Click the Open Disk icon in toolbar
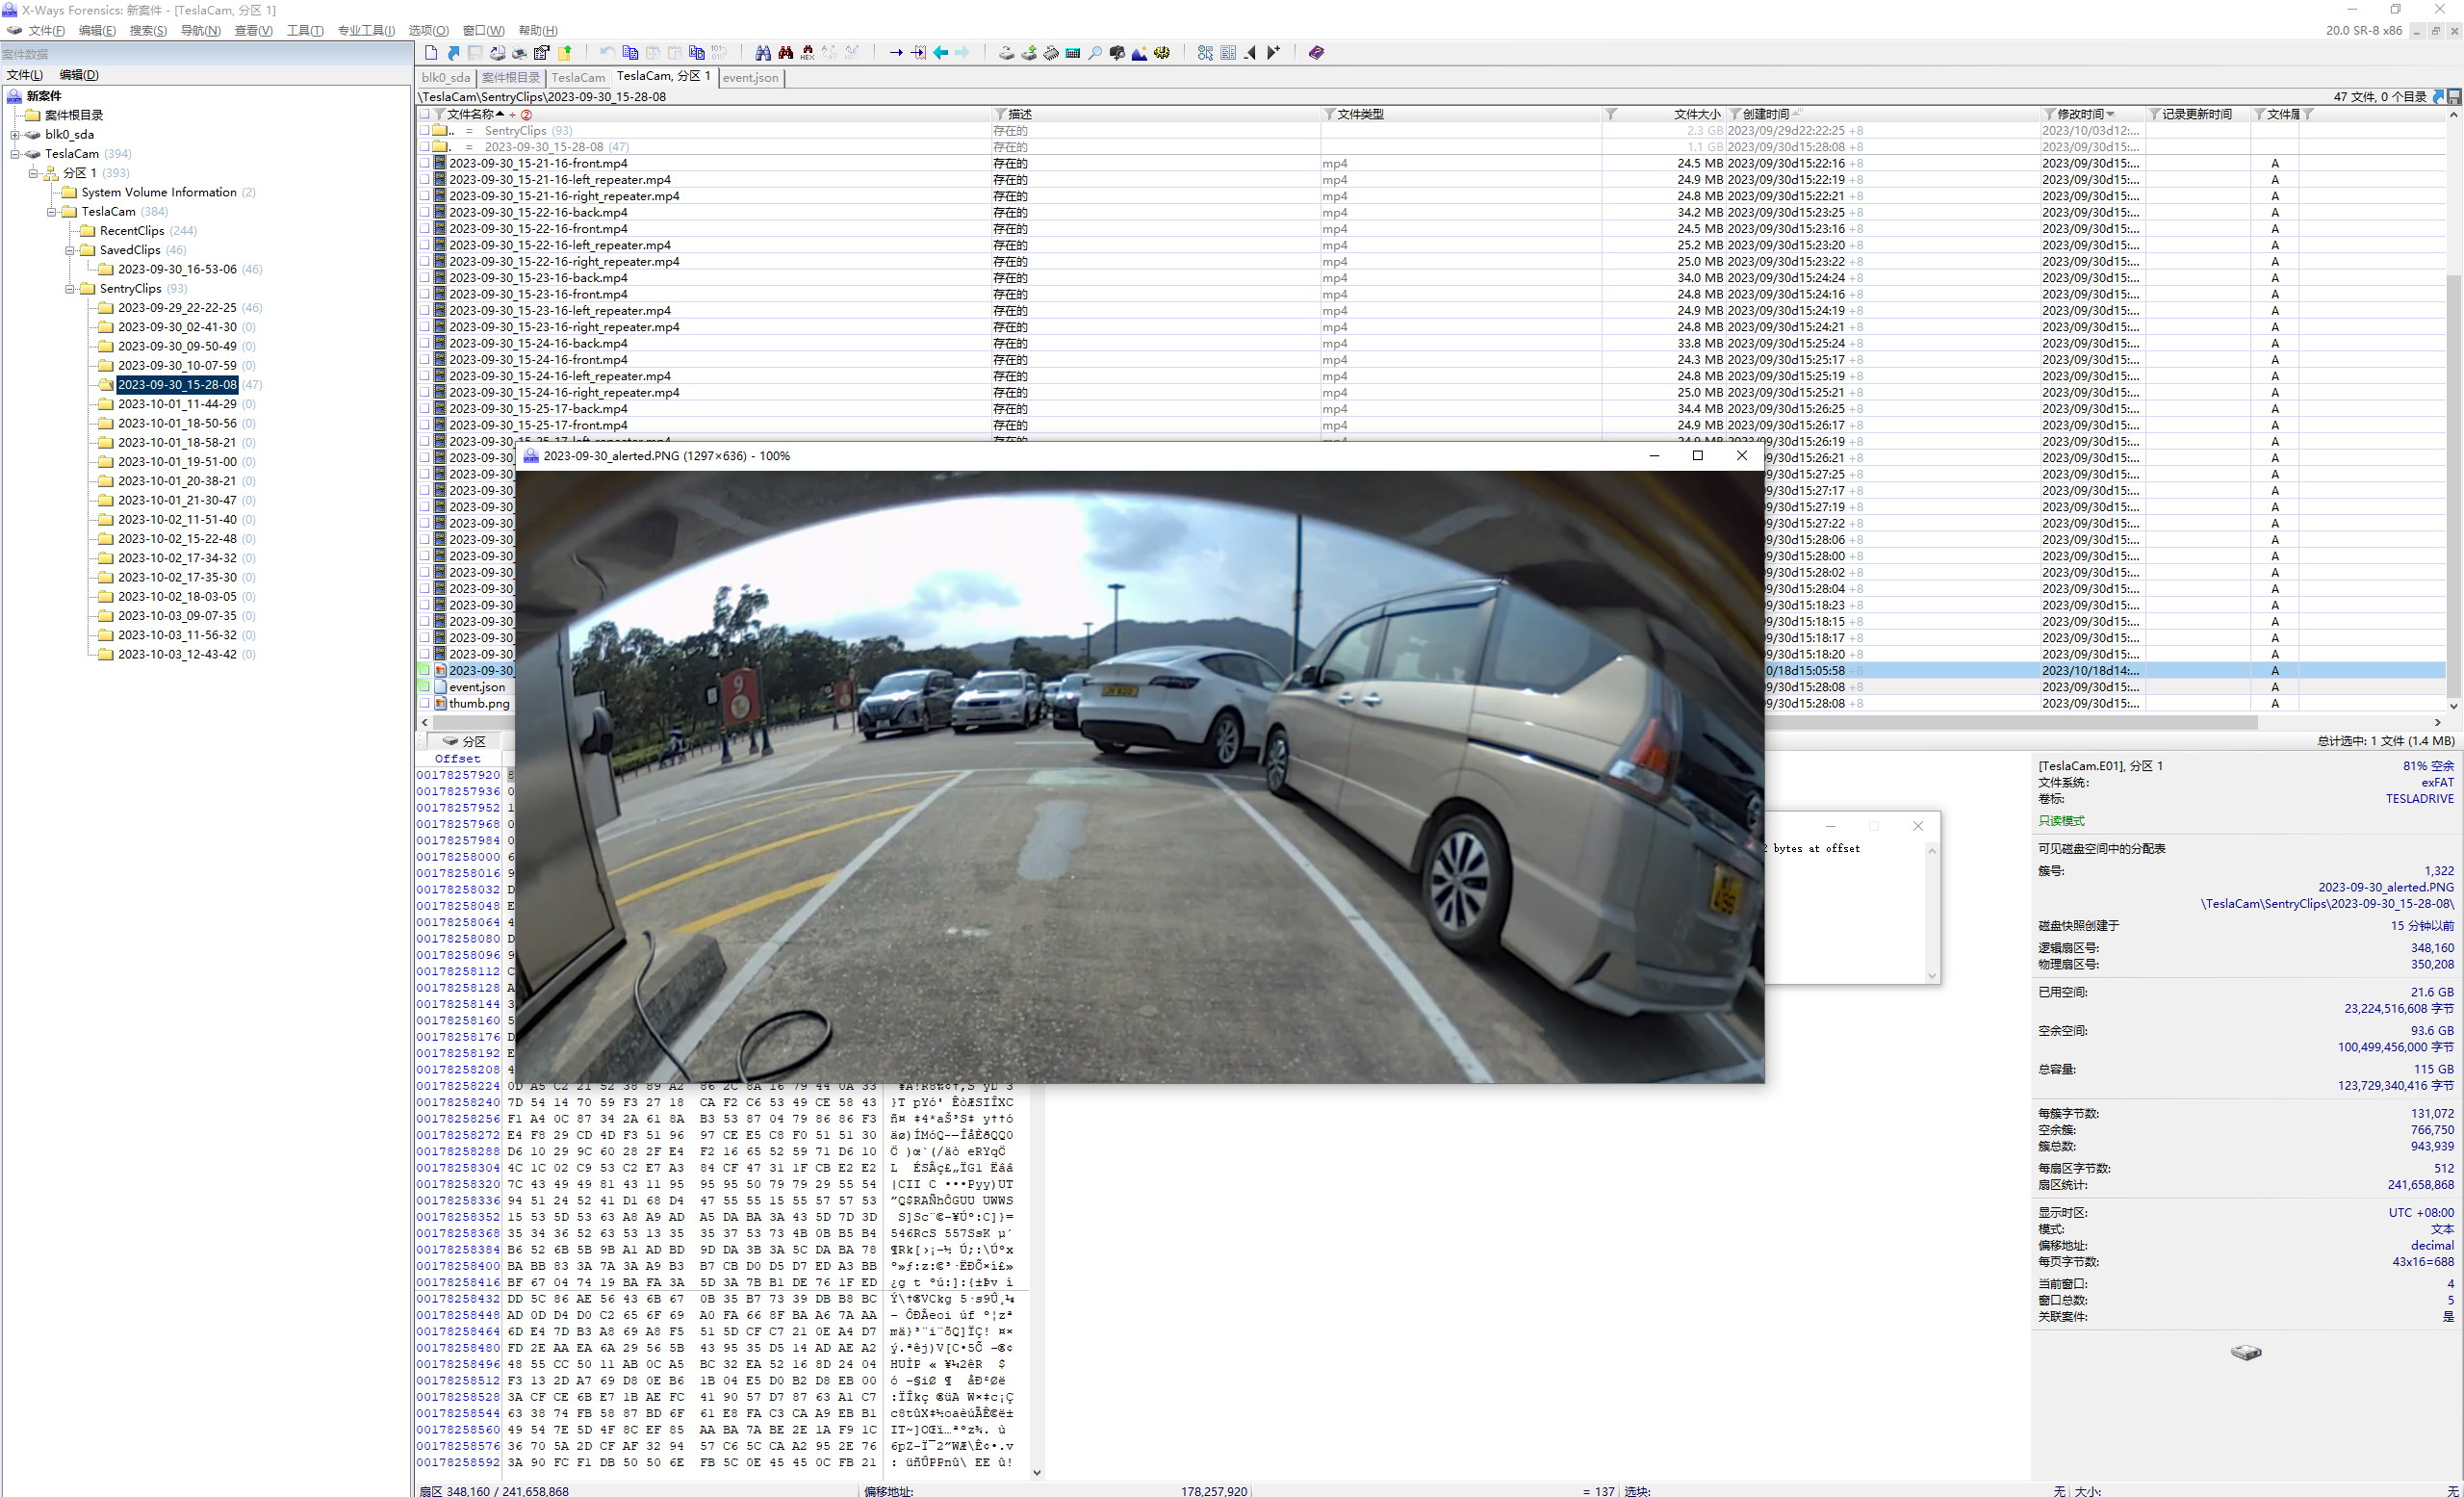Screen dimensions: 2464x1497 [1006, 53]
